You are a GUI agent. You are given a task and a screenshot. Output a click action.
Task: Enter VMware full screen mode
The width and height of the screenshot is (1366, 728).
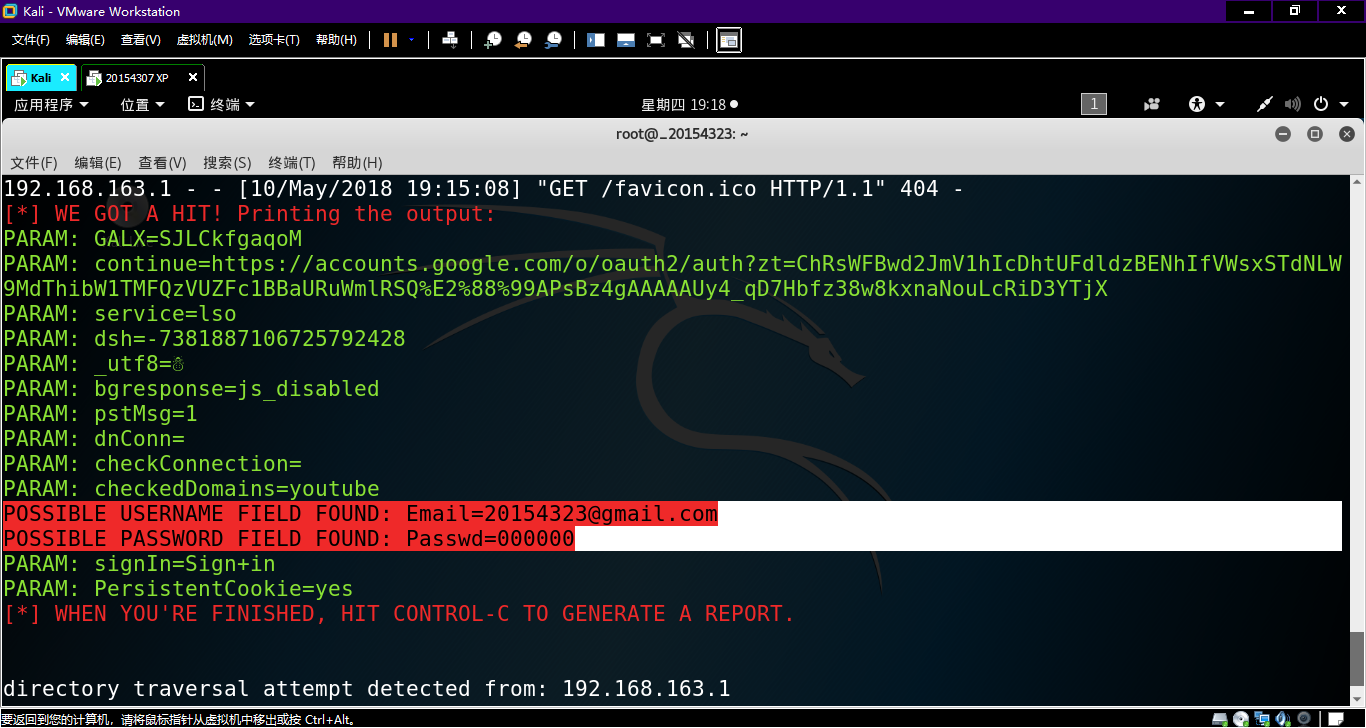(x=656, y=40)
